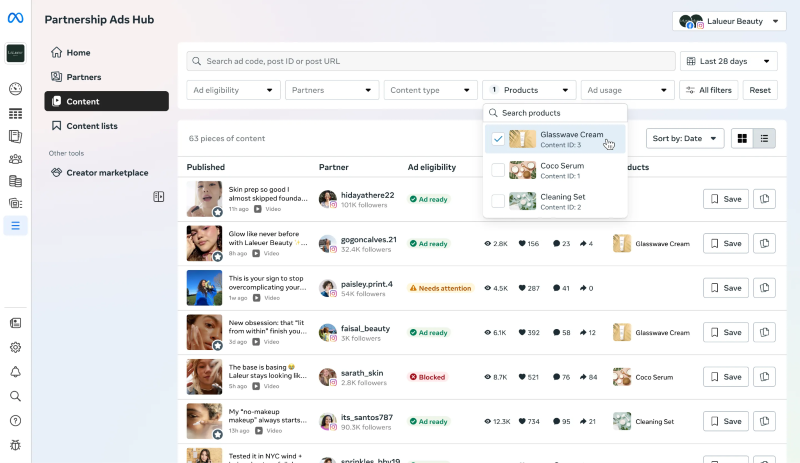Viewport: 800px width, 463px height.
Task: Click the Published column header
Action: [x=206, y=167]
